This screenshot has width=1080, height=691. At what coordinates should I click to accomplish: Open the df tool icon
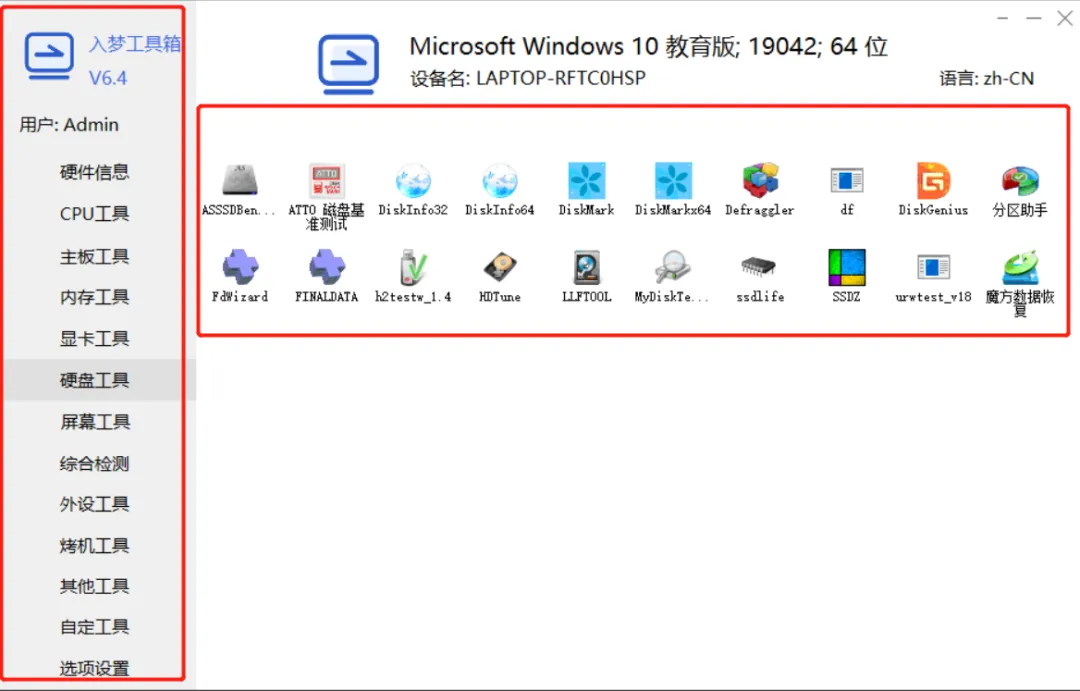click(x=847, y=181)
